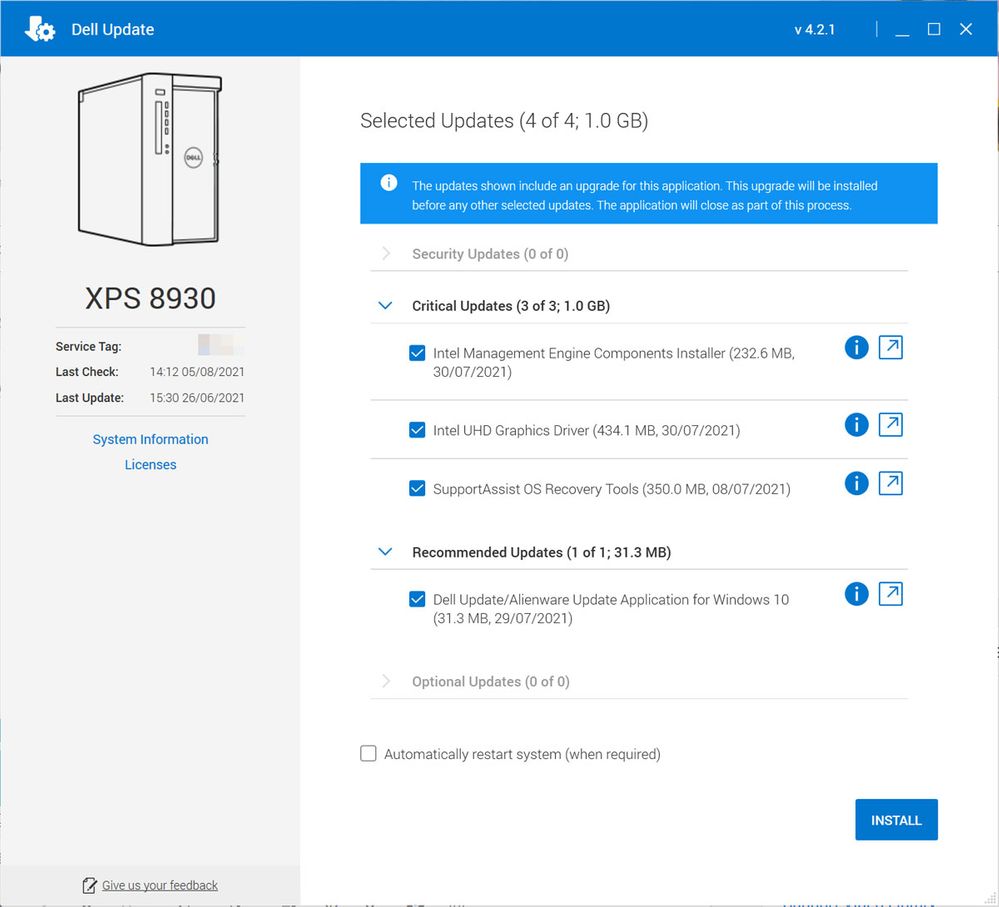
Task: Click the Recommended Updates (1 of 1; 31.3 MB) heading text
Action: coord(542,552)
